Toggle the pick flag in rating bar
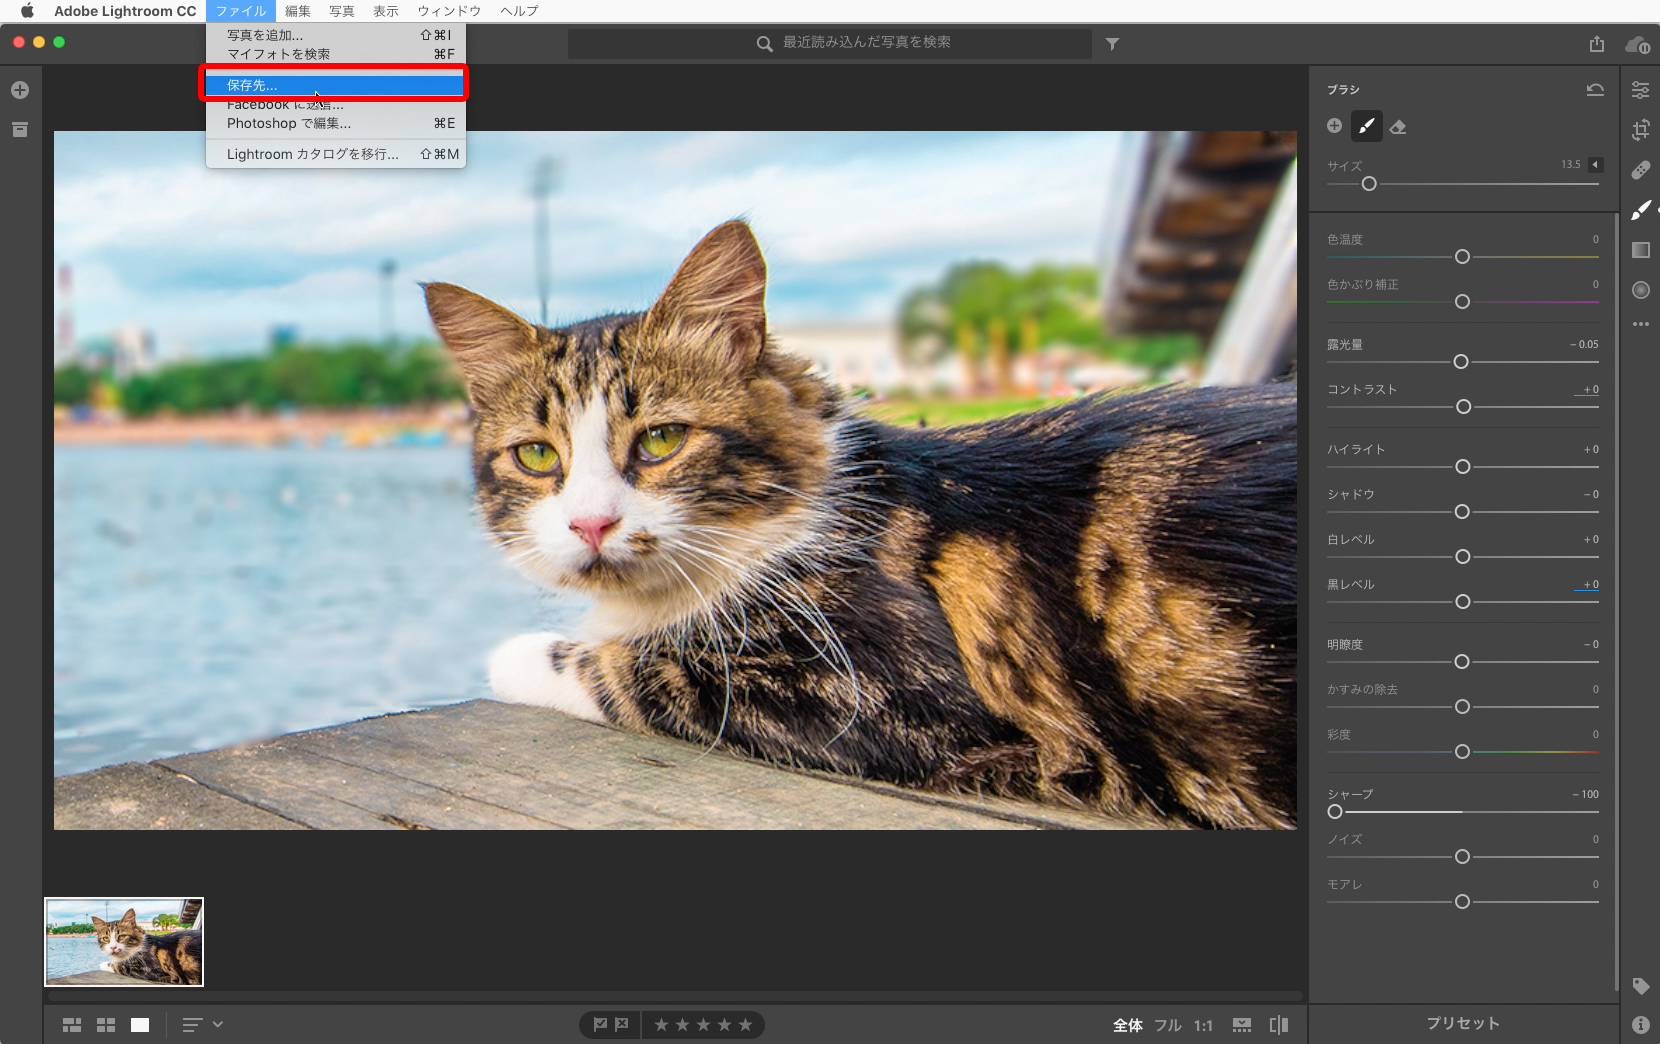This screenshot has width=1660, height=1044. click(x=600, y=1024)
